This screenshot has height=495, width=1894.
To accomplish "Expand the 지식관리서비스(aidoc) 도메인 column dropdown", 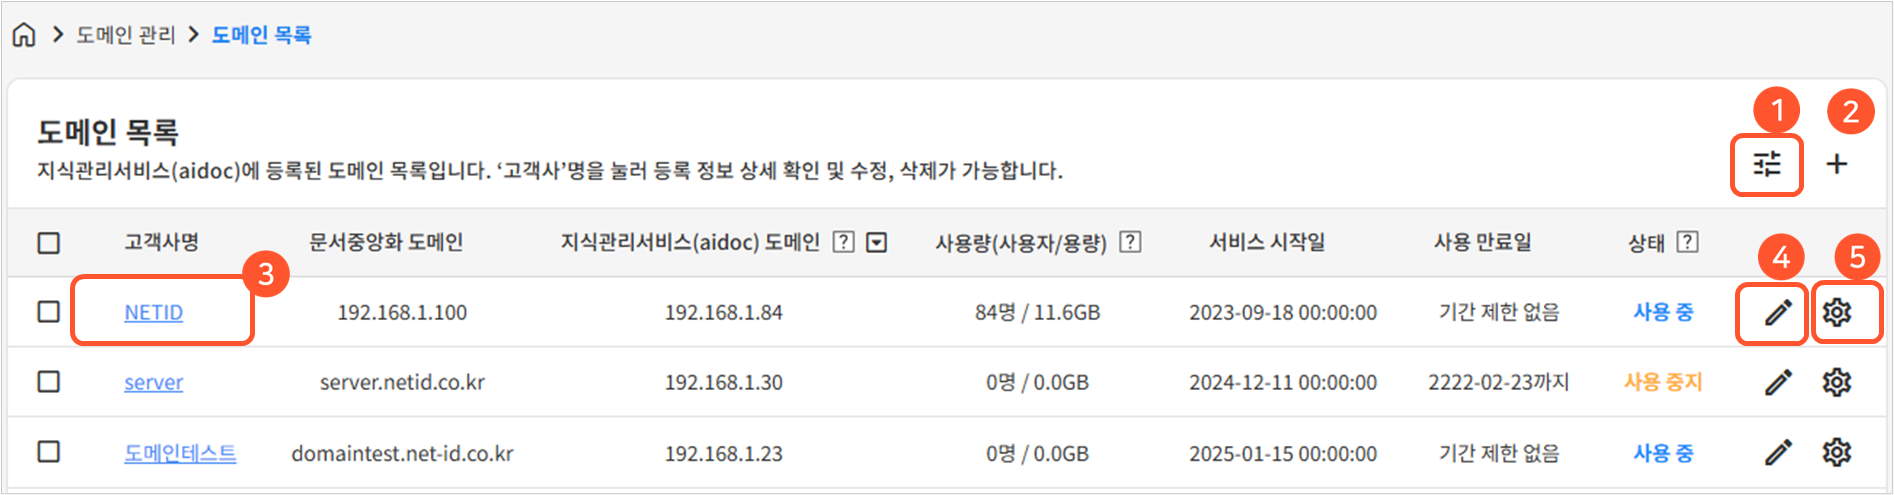I will (x=877, y=242).
